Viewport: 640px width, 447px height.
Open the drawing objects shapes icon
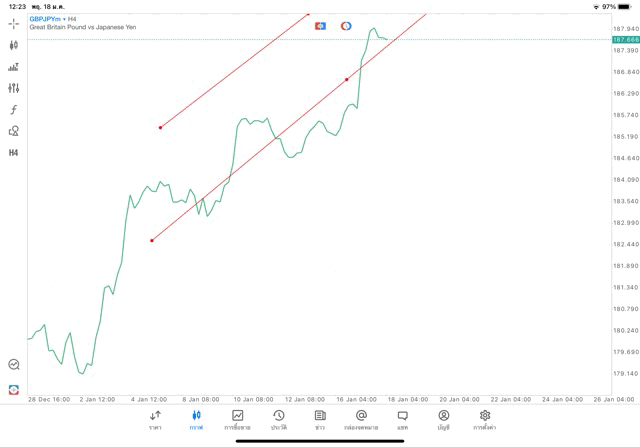pyautogui.click(x=14, y=131)
